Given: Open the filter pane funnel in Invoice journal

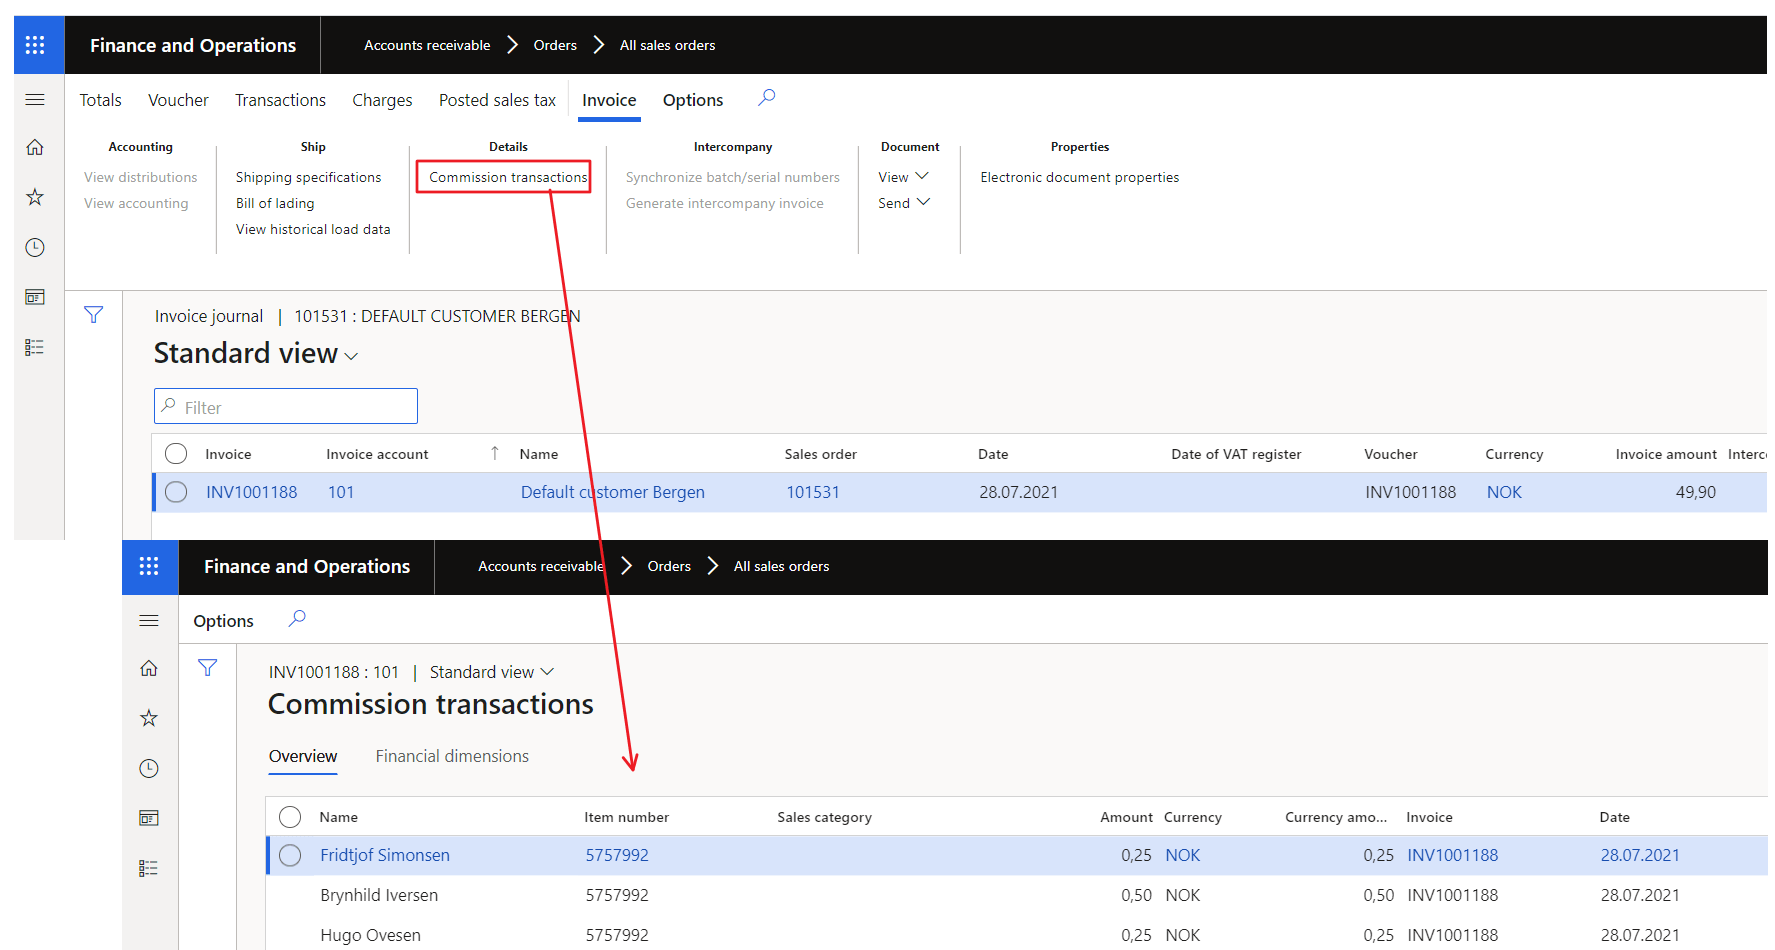Looking at the screenshot, I should tap(93, 315).
